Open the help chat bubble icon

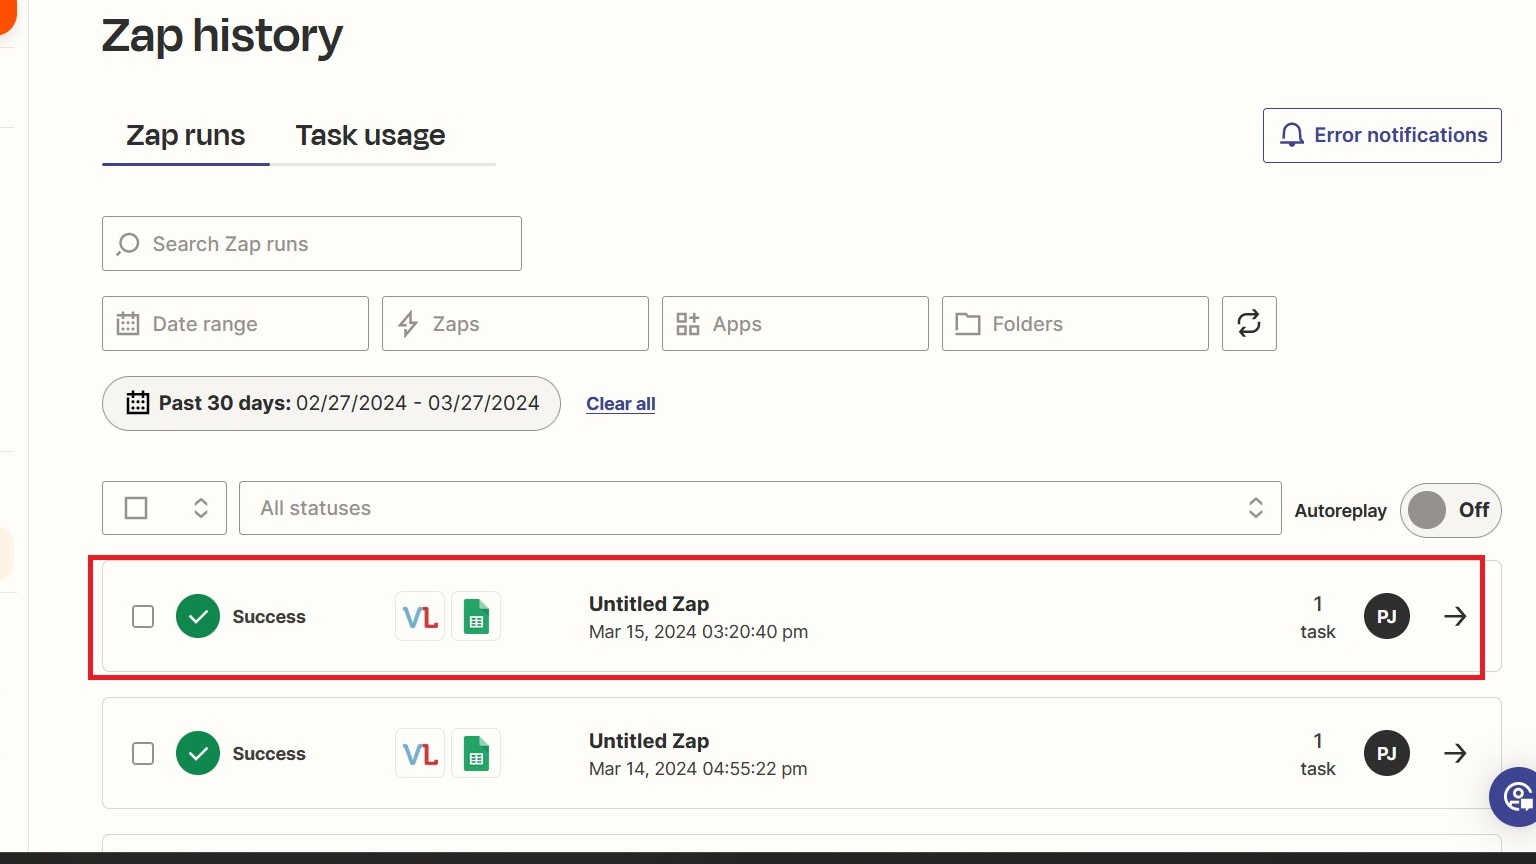pos(1515,796)
